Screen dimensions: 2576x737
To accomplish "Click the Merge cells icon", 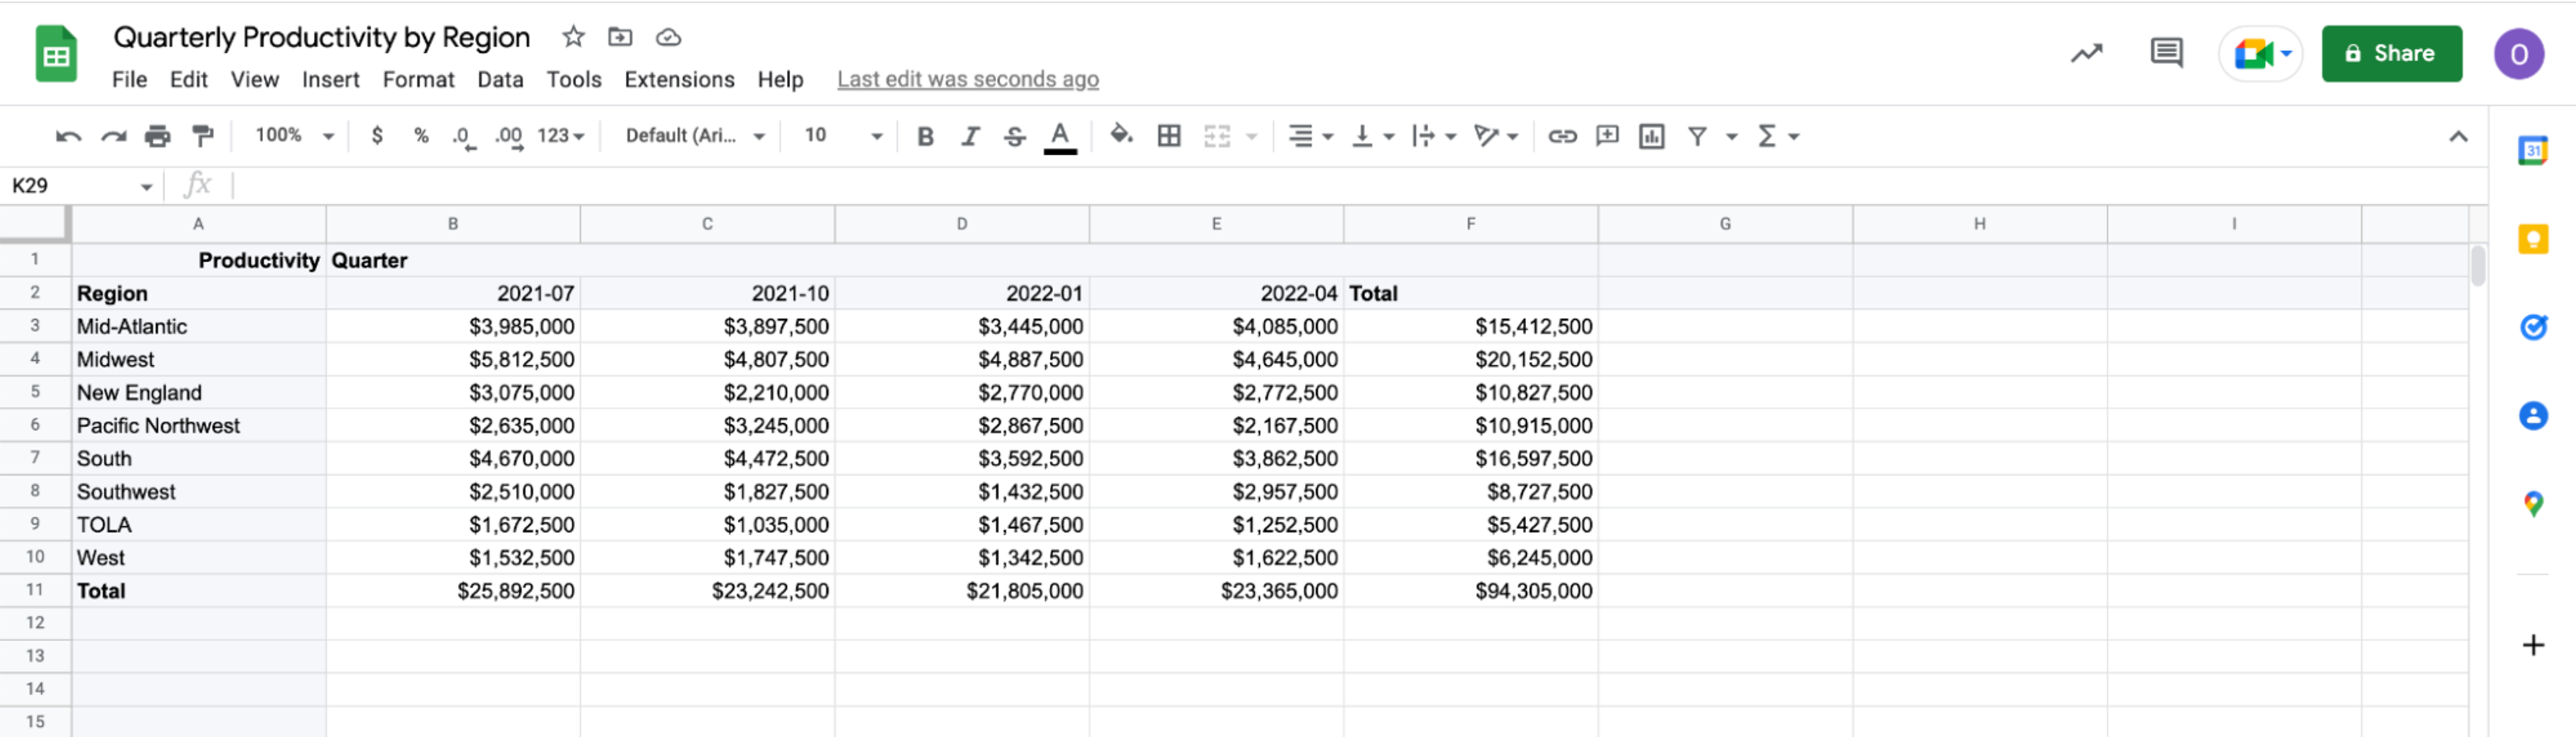I will tap(1216, 136).
